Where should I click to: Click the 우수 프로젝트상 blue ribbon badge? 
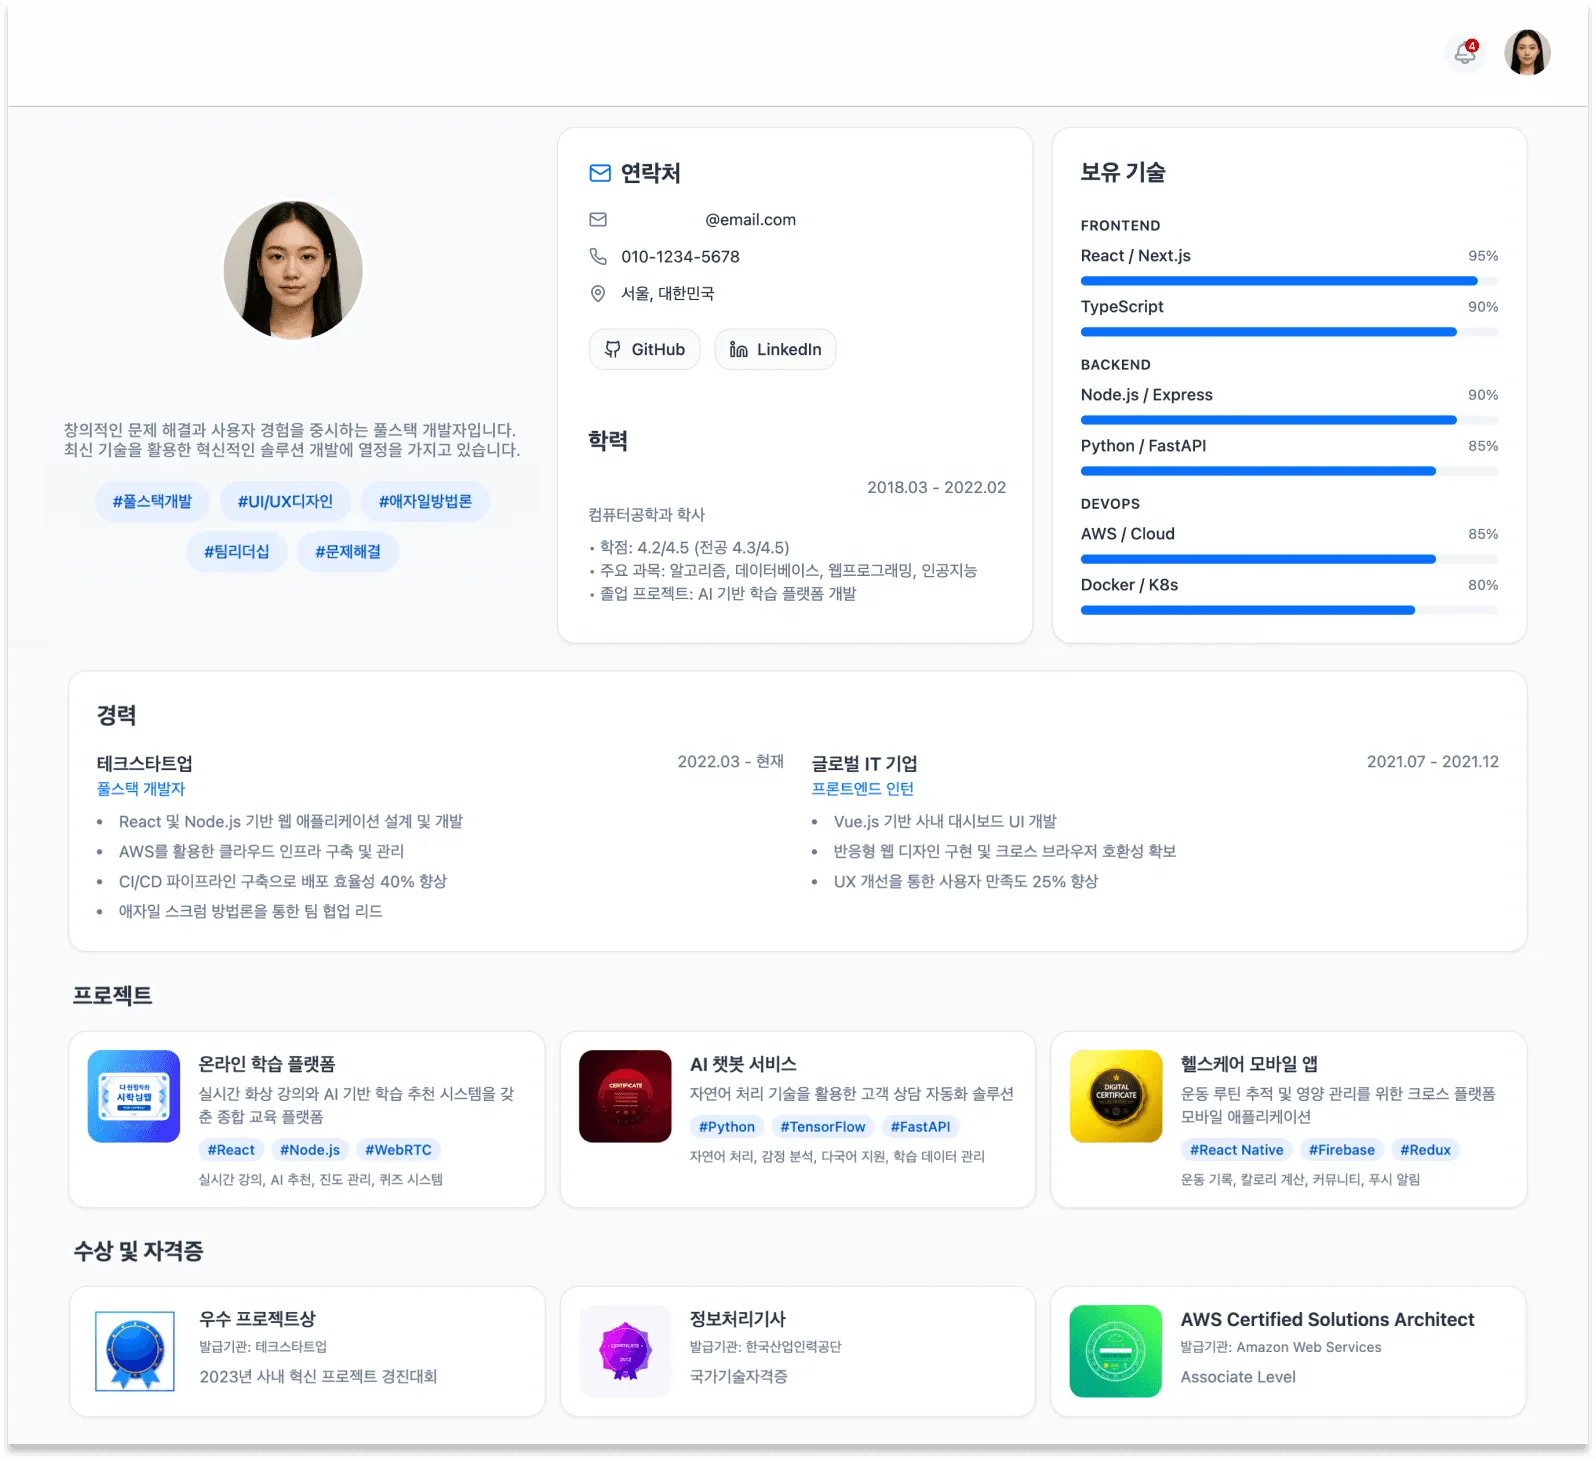click(x=135, y=1351)
